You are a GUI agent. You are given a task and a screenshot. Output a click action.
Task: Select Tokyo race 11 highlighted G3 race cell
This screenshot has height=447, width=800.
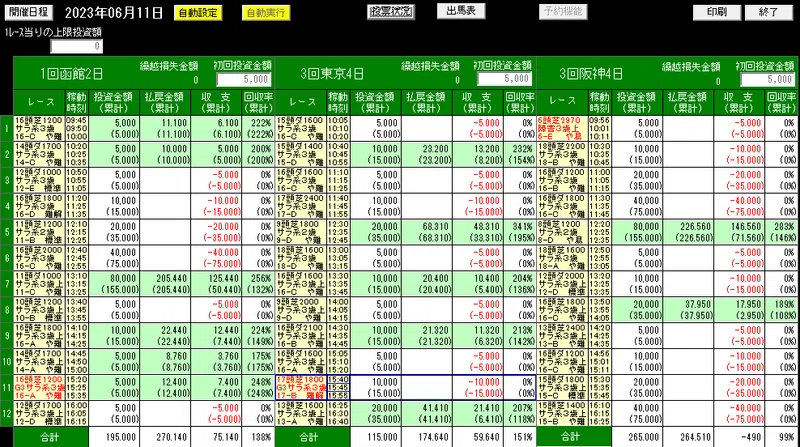coord(301,388)
